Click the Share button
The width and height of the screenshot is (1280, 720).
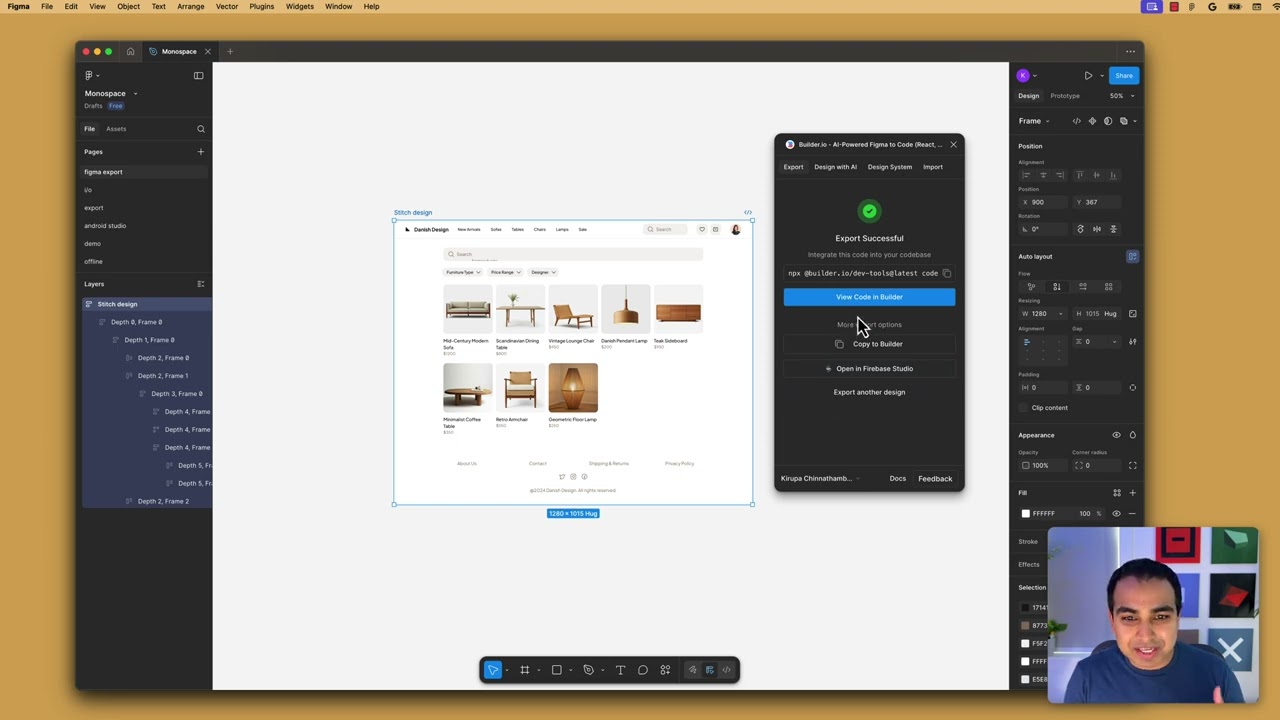click(1124, 76)
